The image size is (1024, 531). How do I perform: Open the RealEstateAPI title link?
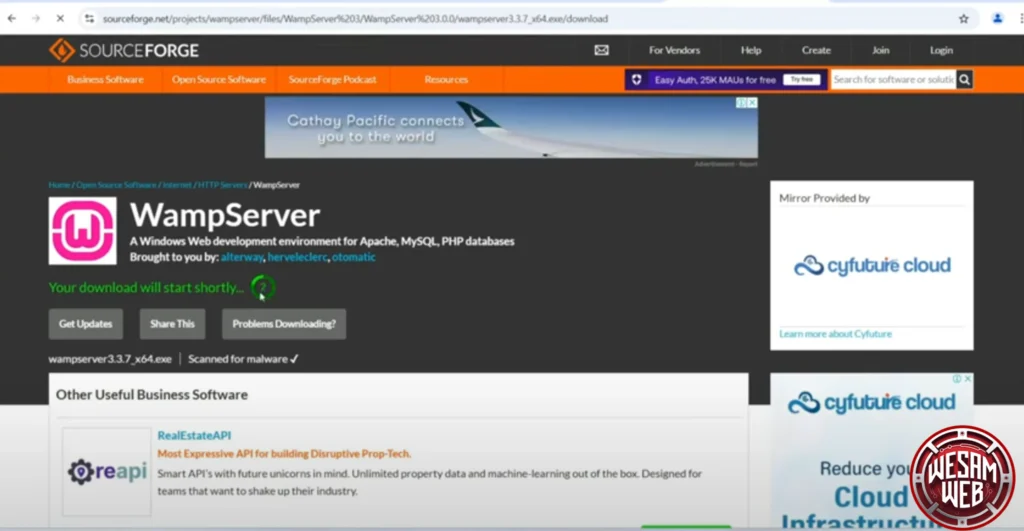[194, 435]
